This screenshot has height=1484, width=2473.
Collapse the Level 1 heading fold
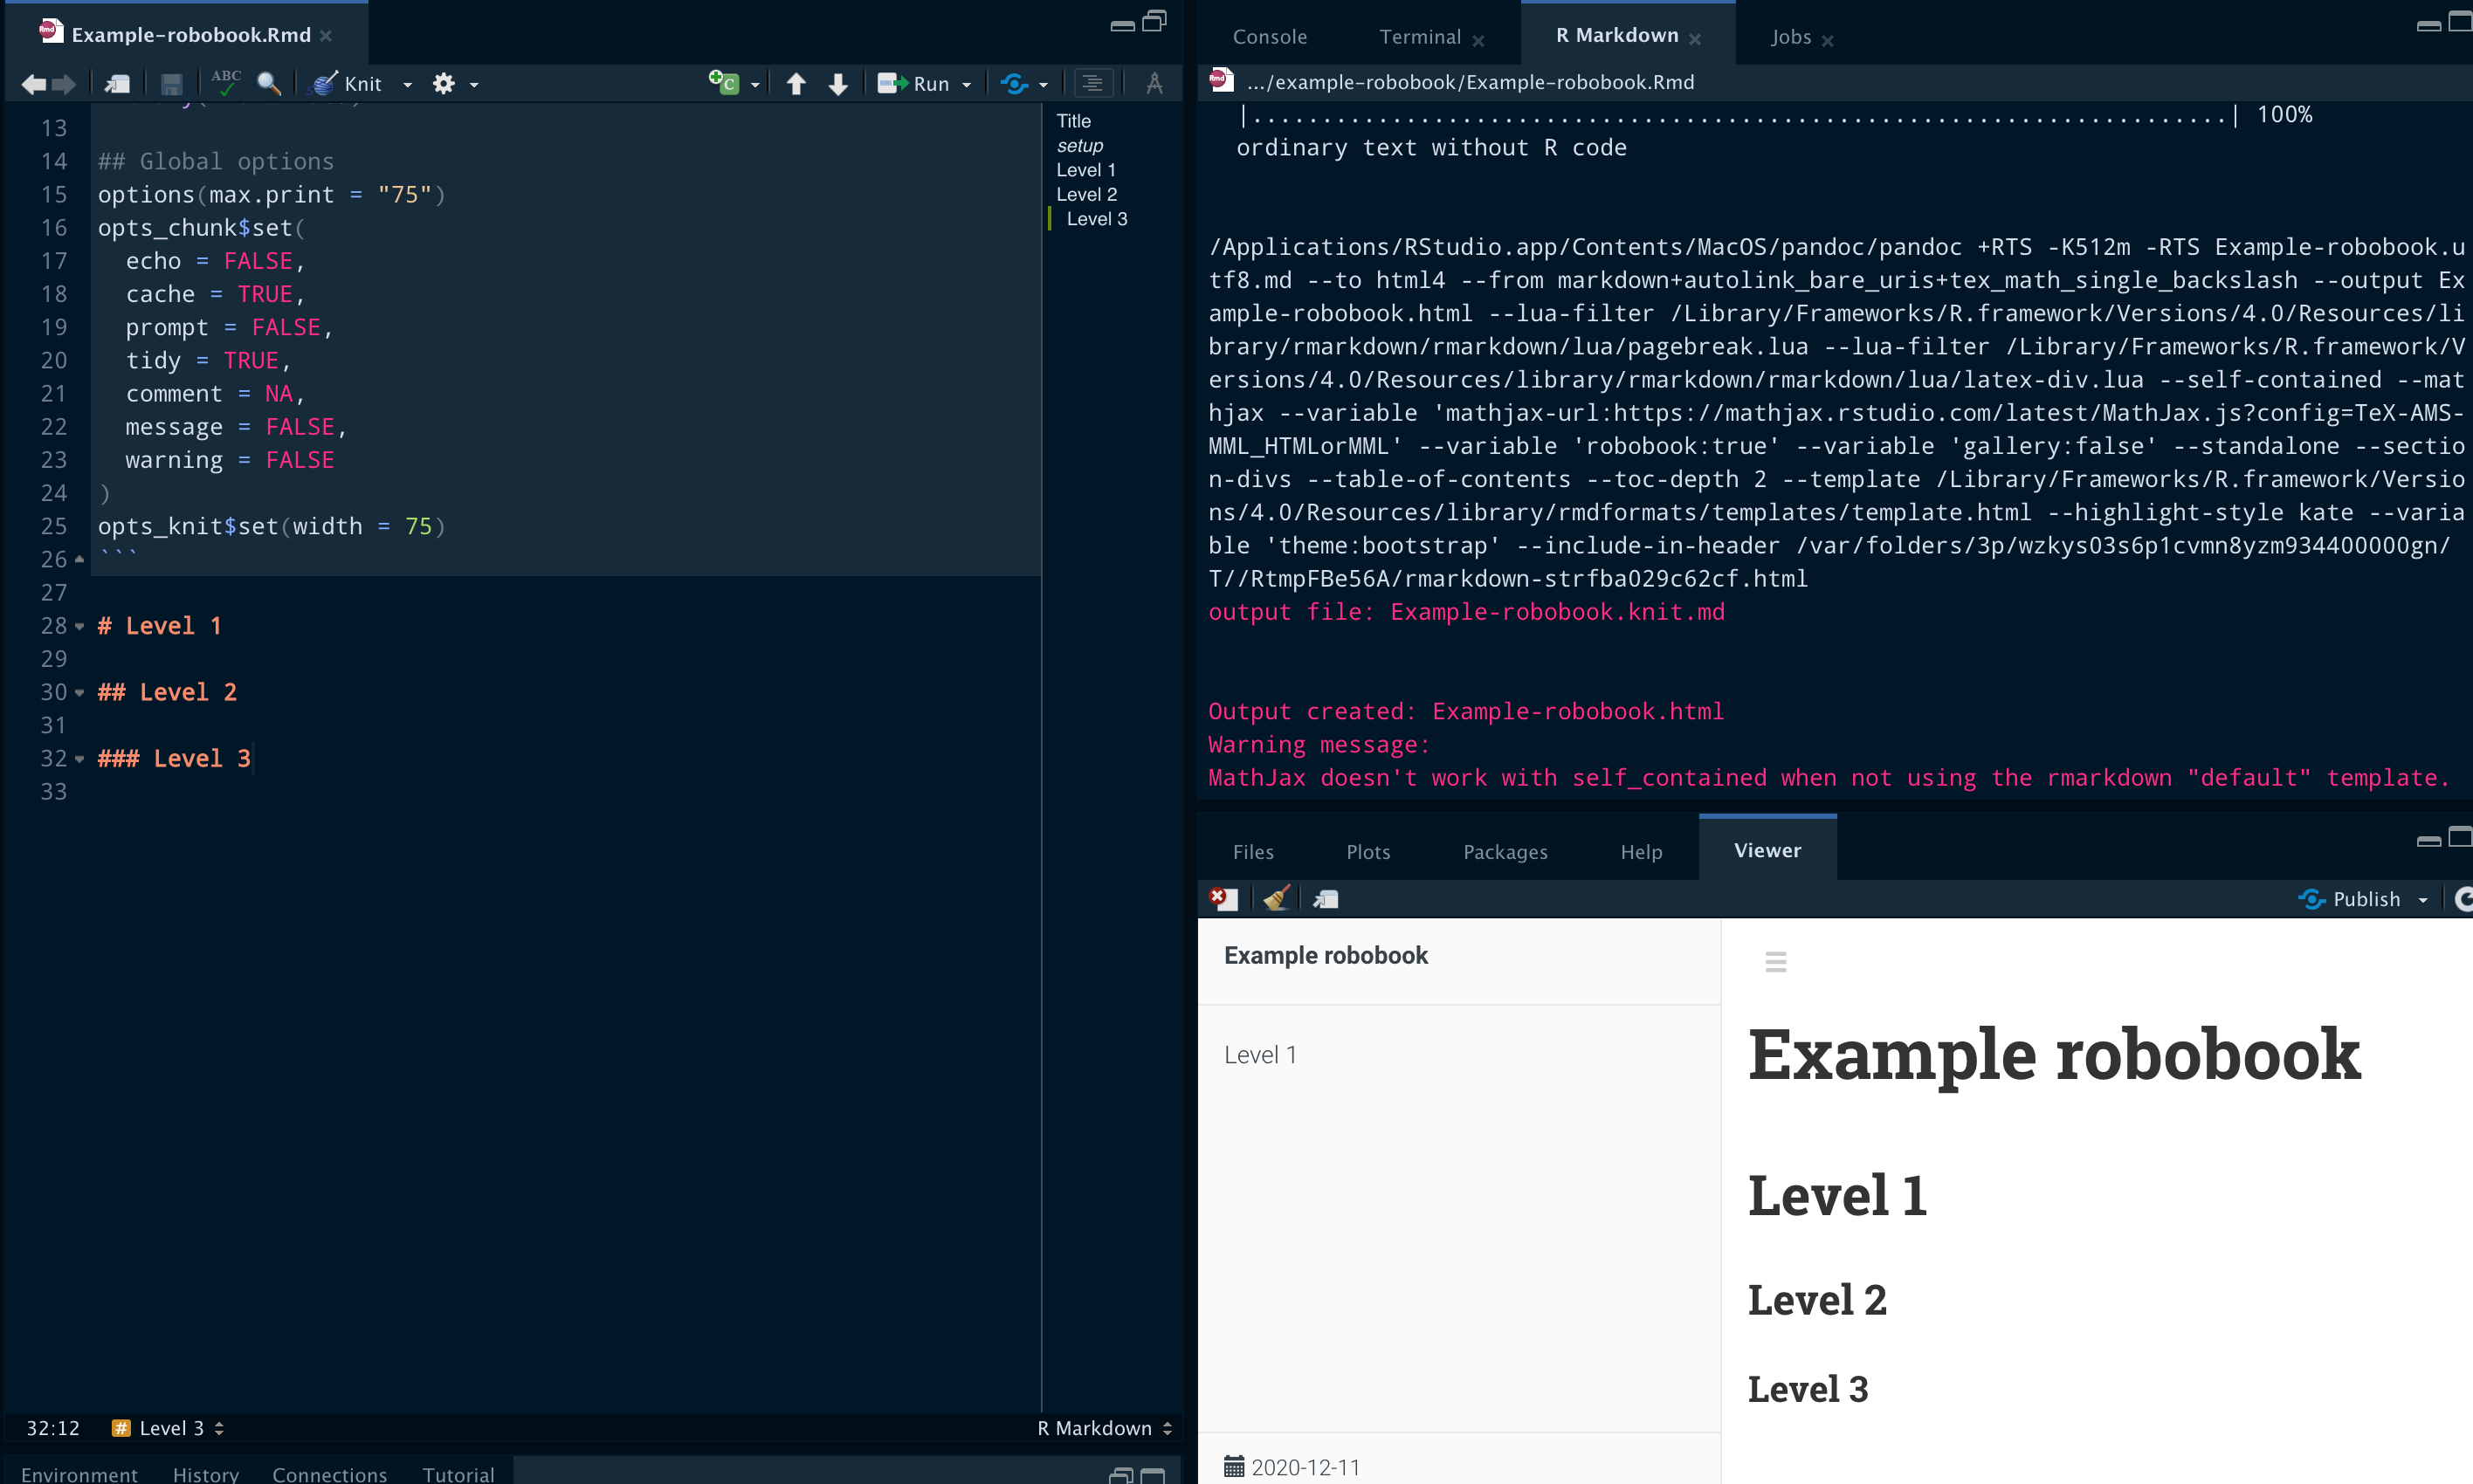coord(80,626)
